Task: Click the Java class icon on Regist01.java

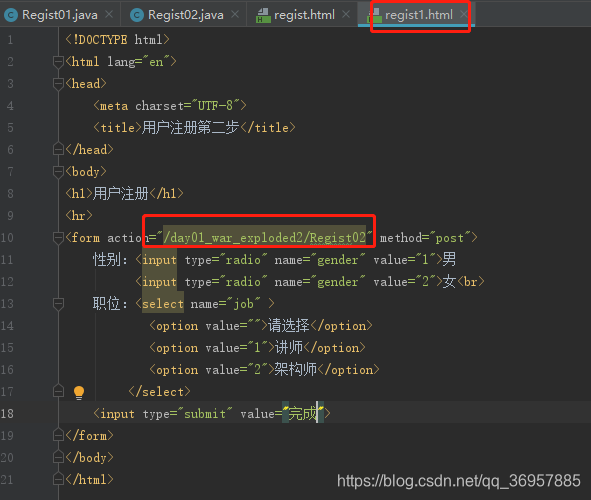Action: click(x=11, y=15)
